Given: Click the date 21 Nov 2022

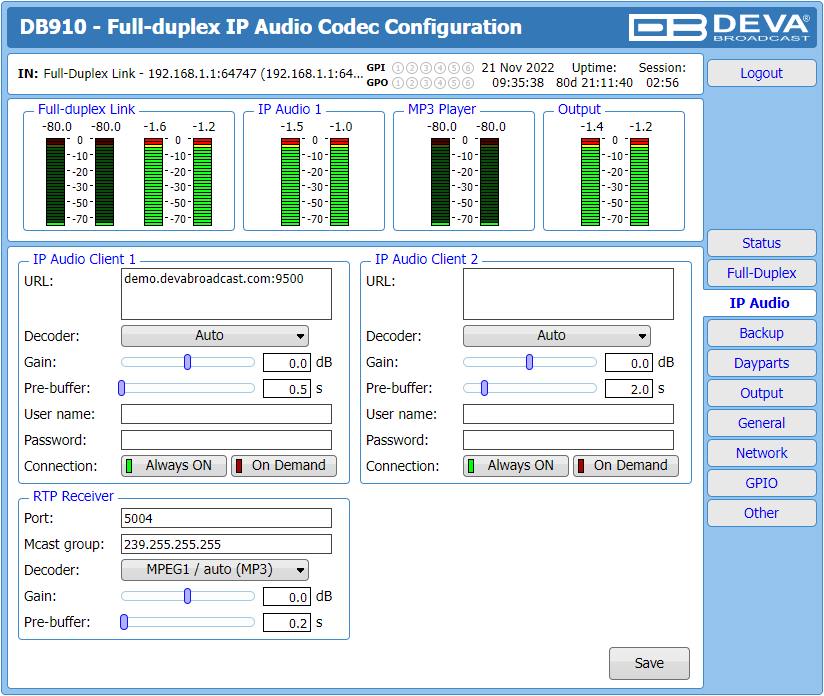Looking at the screenshot, I should pyautogui.click(x=518, y=68).
